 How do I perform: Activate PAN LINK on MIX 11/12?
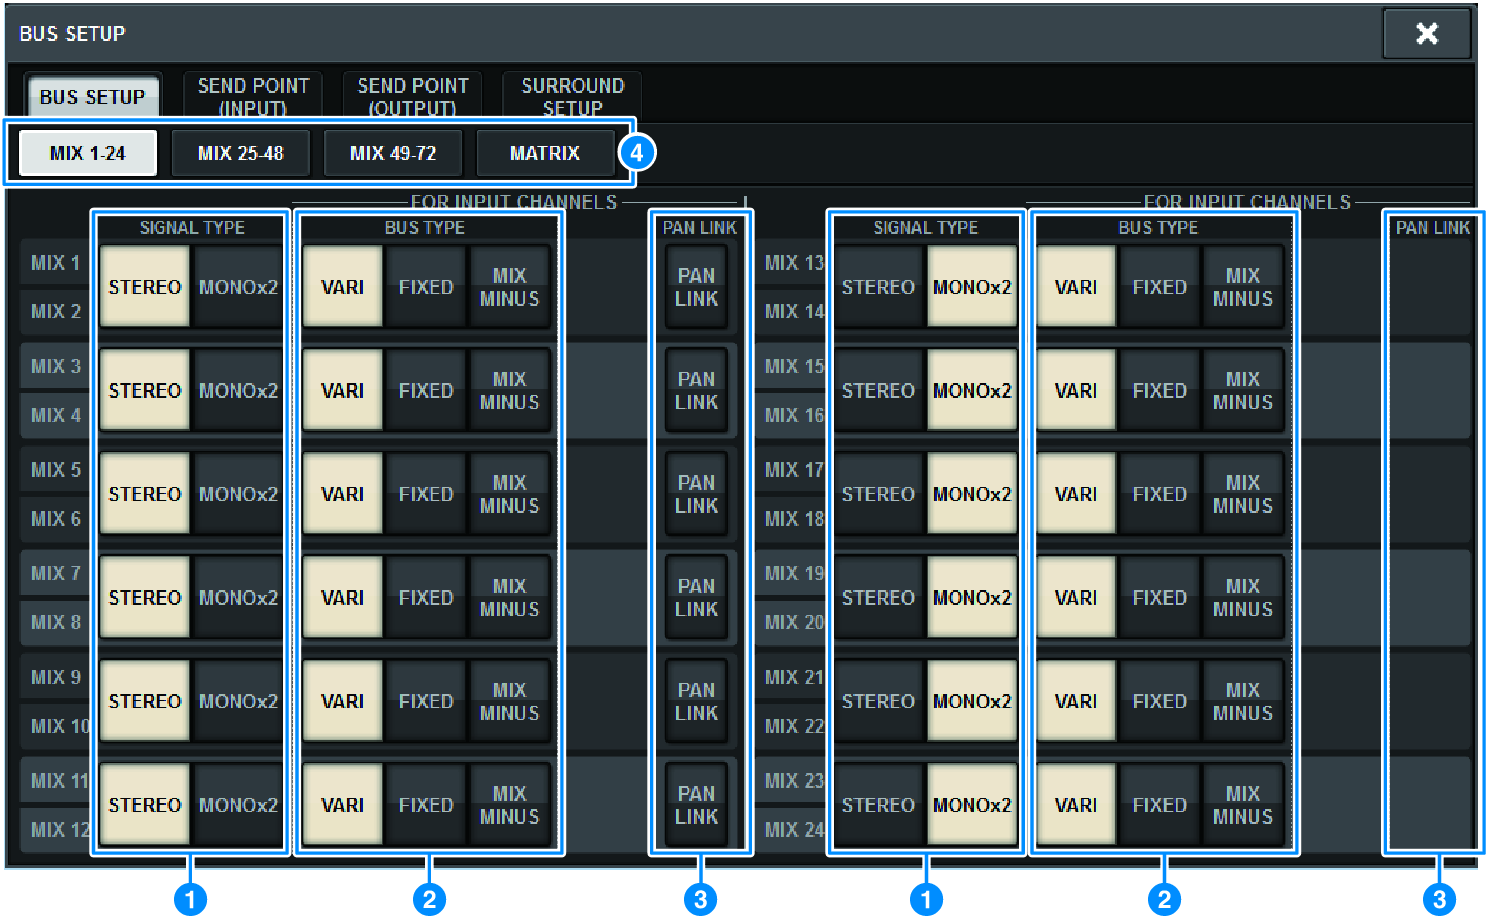(x=696, y=803)
